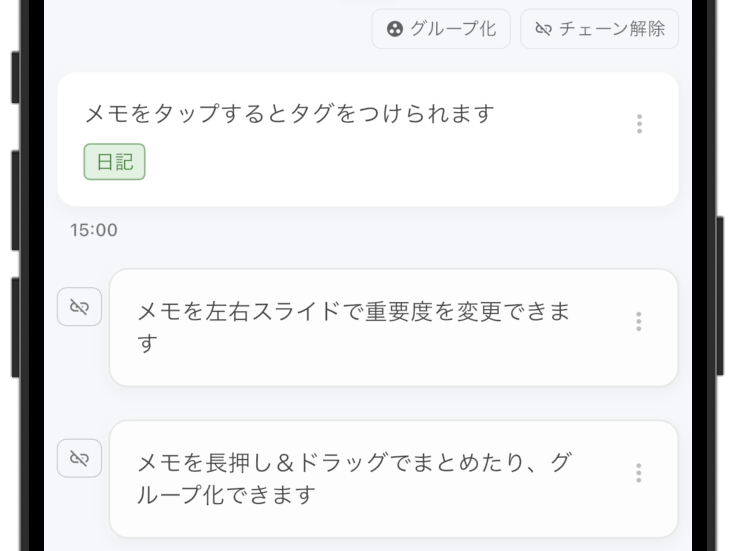
Task: Open the three-dot menu on the 長押し＆ドラッグ memo
Action: click(638, 473)
